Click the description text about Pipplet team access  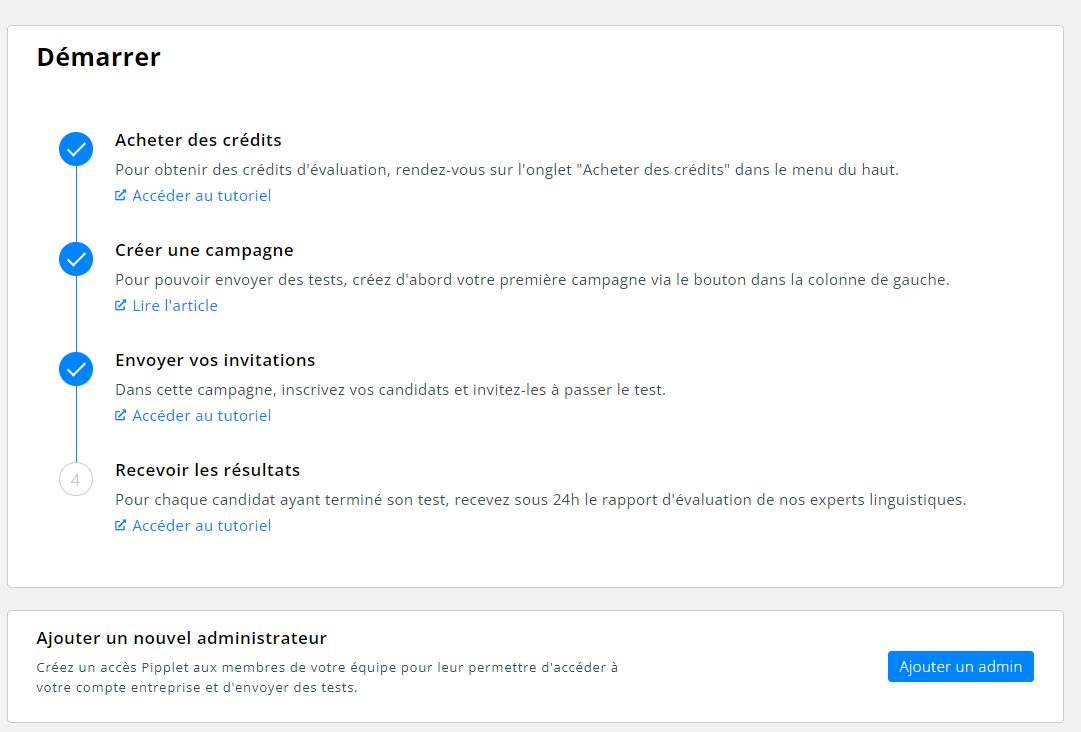pos(327,677)
